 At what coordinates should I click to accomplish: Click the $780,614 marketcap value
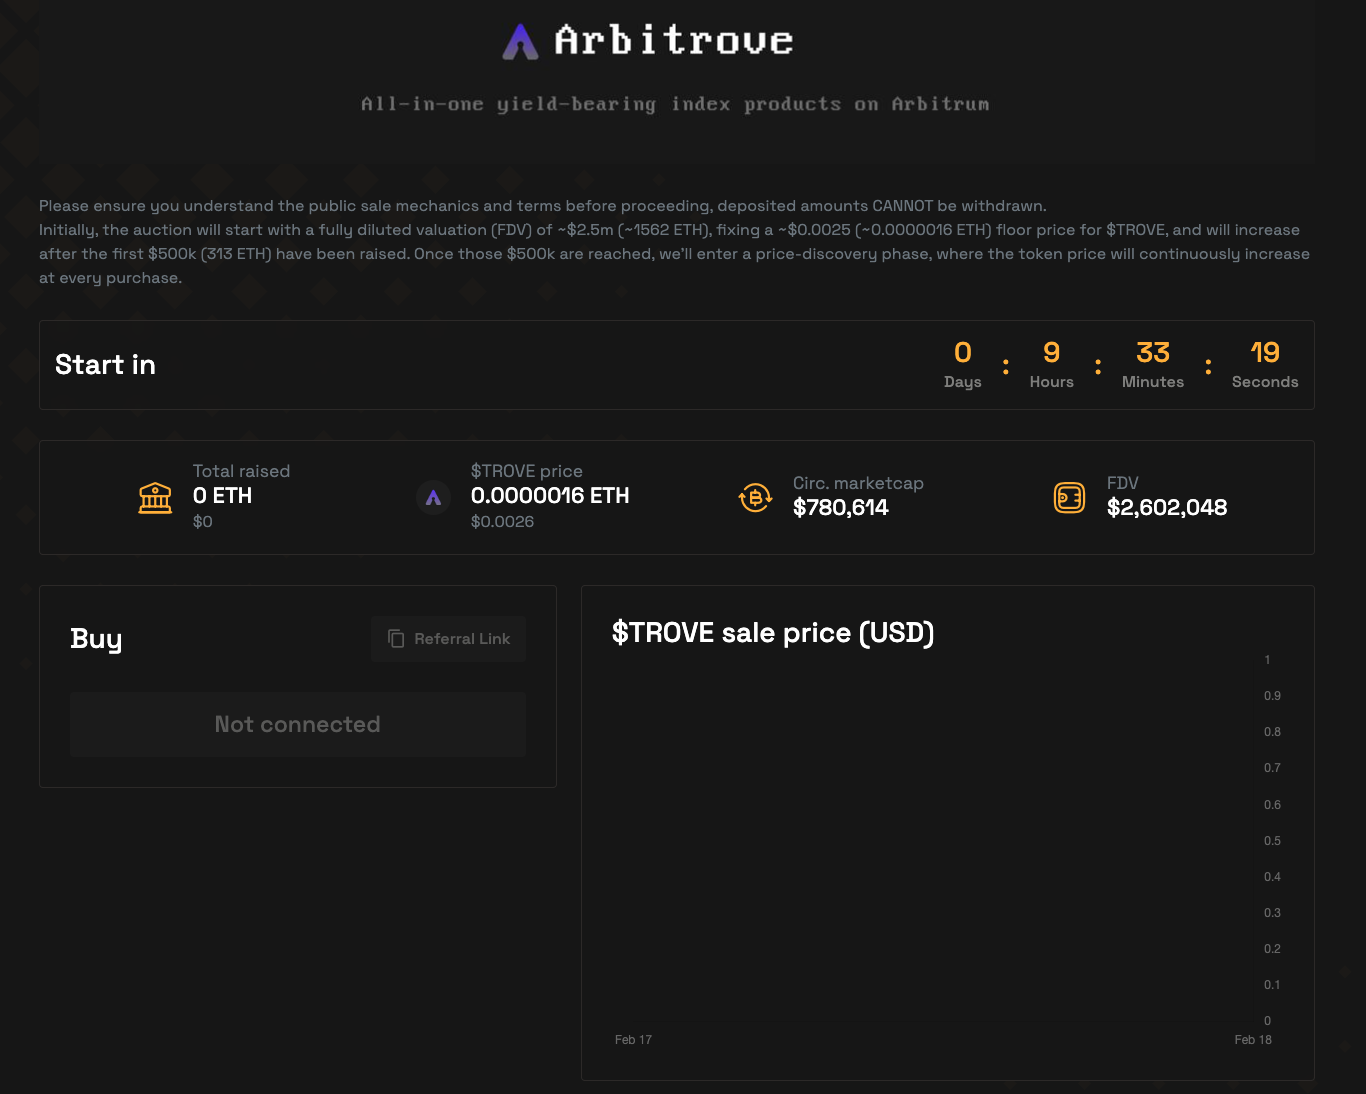840,508
